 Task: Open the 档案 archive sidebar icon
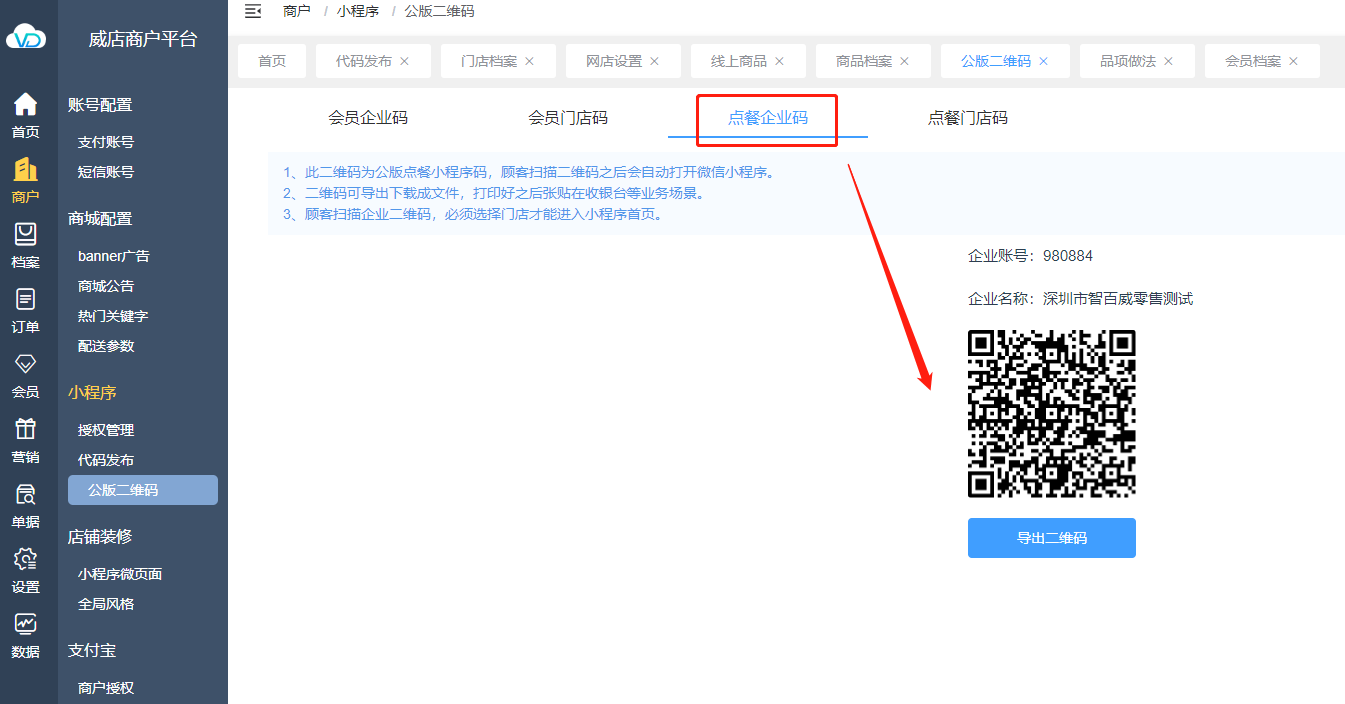click(x=25, y=235)
